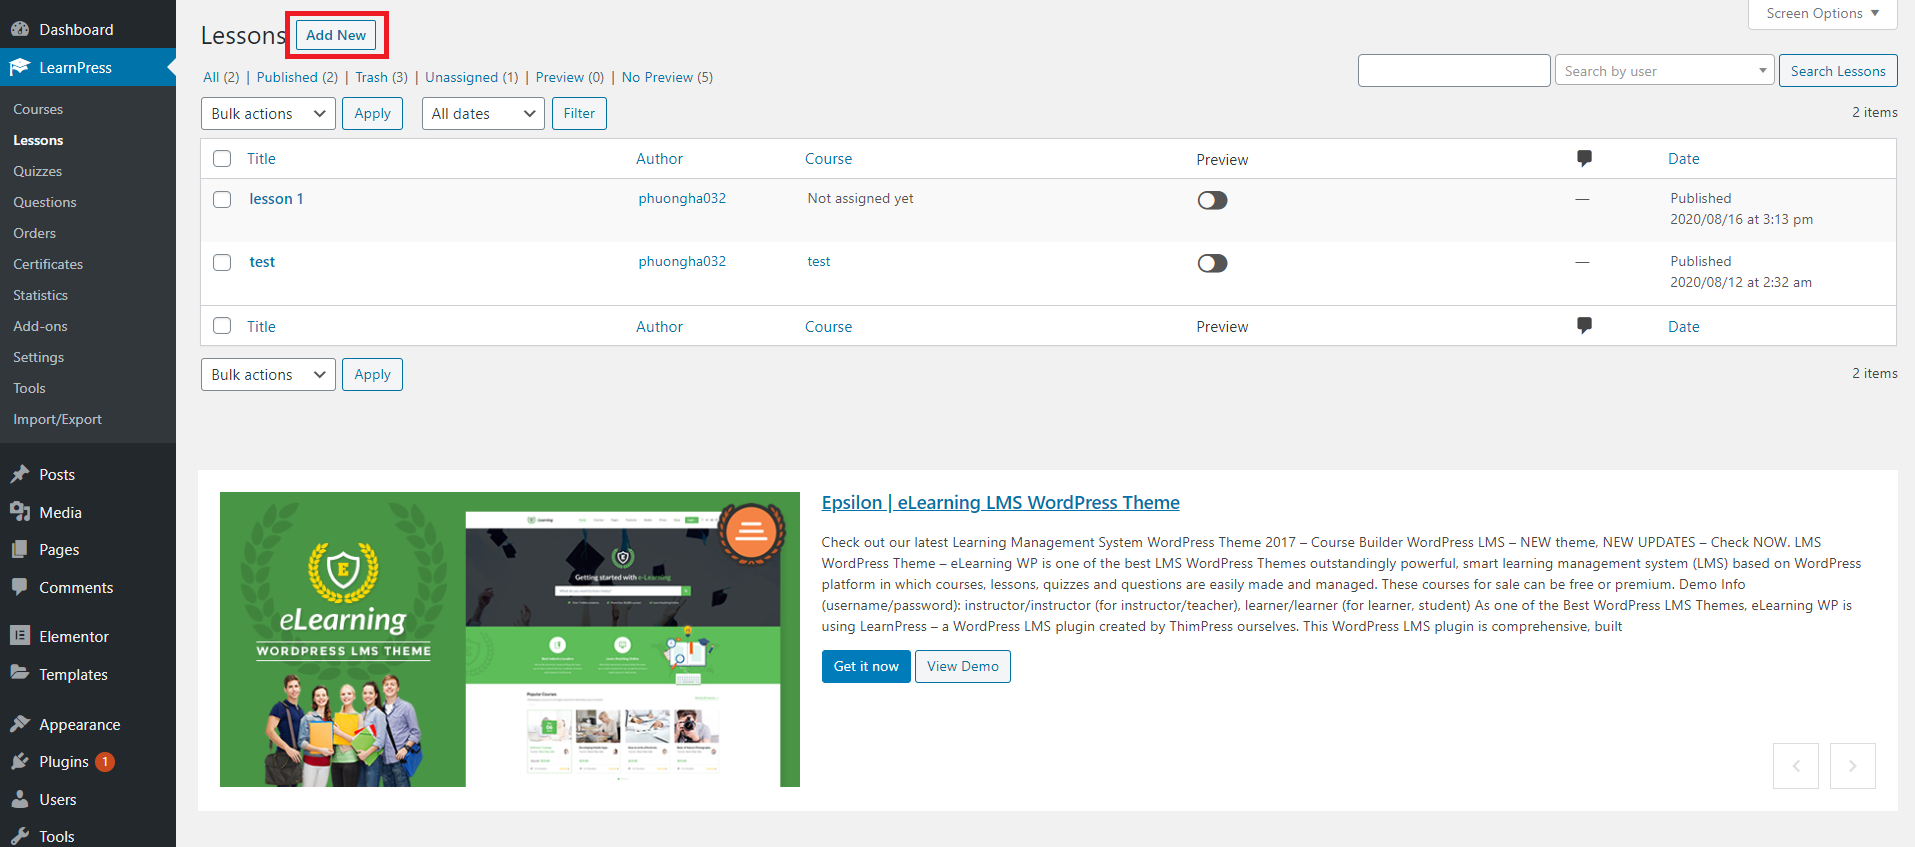Click the test course link
1915x847 pixels.
(819, 261)
